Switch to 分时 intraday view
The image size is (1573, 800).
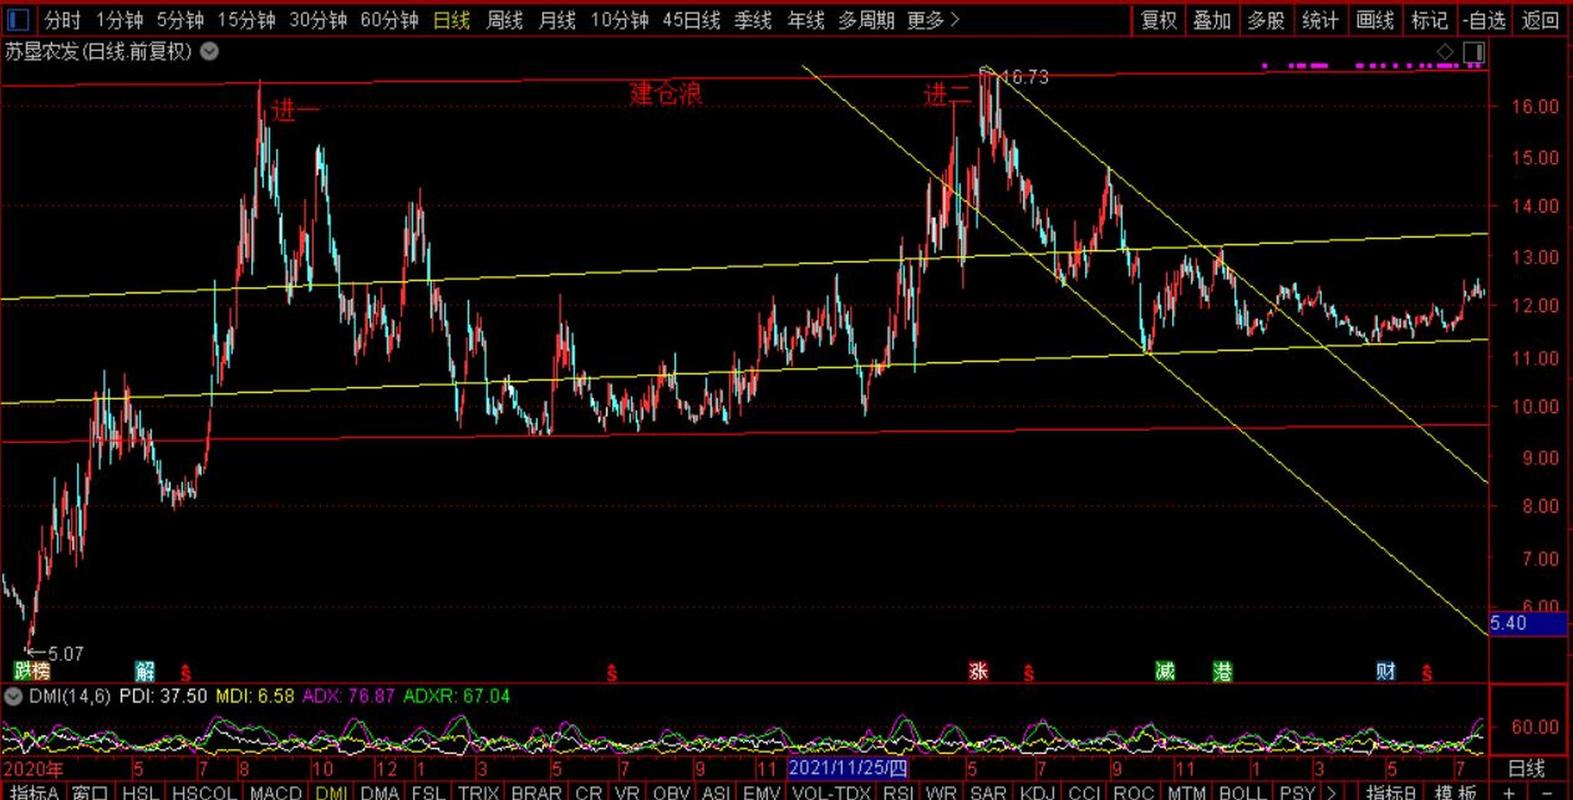click(63, 20)
